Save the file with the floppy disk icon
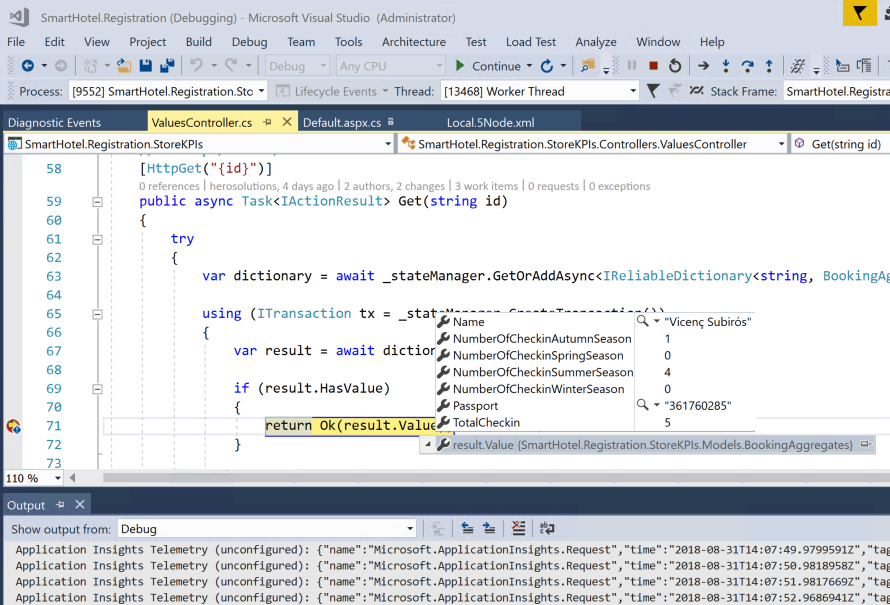Screen dimensions: 890x605 pyautogui.click(x=145, y=66)
